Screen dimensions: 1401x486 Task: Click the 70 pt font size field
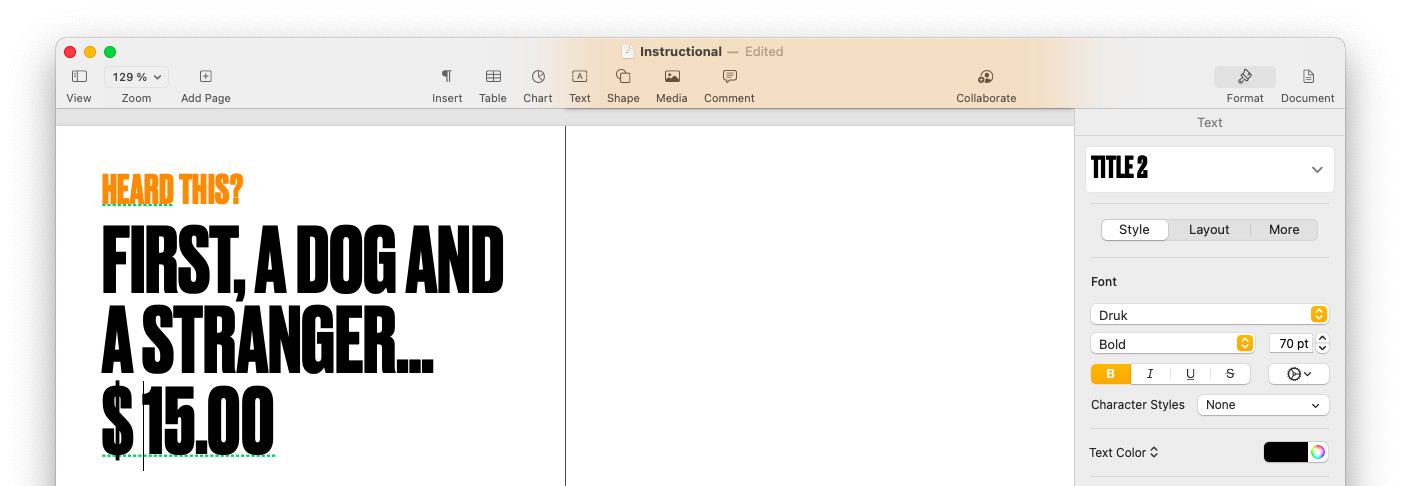[1291, 344]
